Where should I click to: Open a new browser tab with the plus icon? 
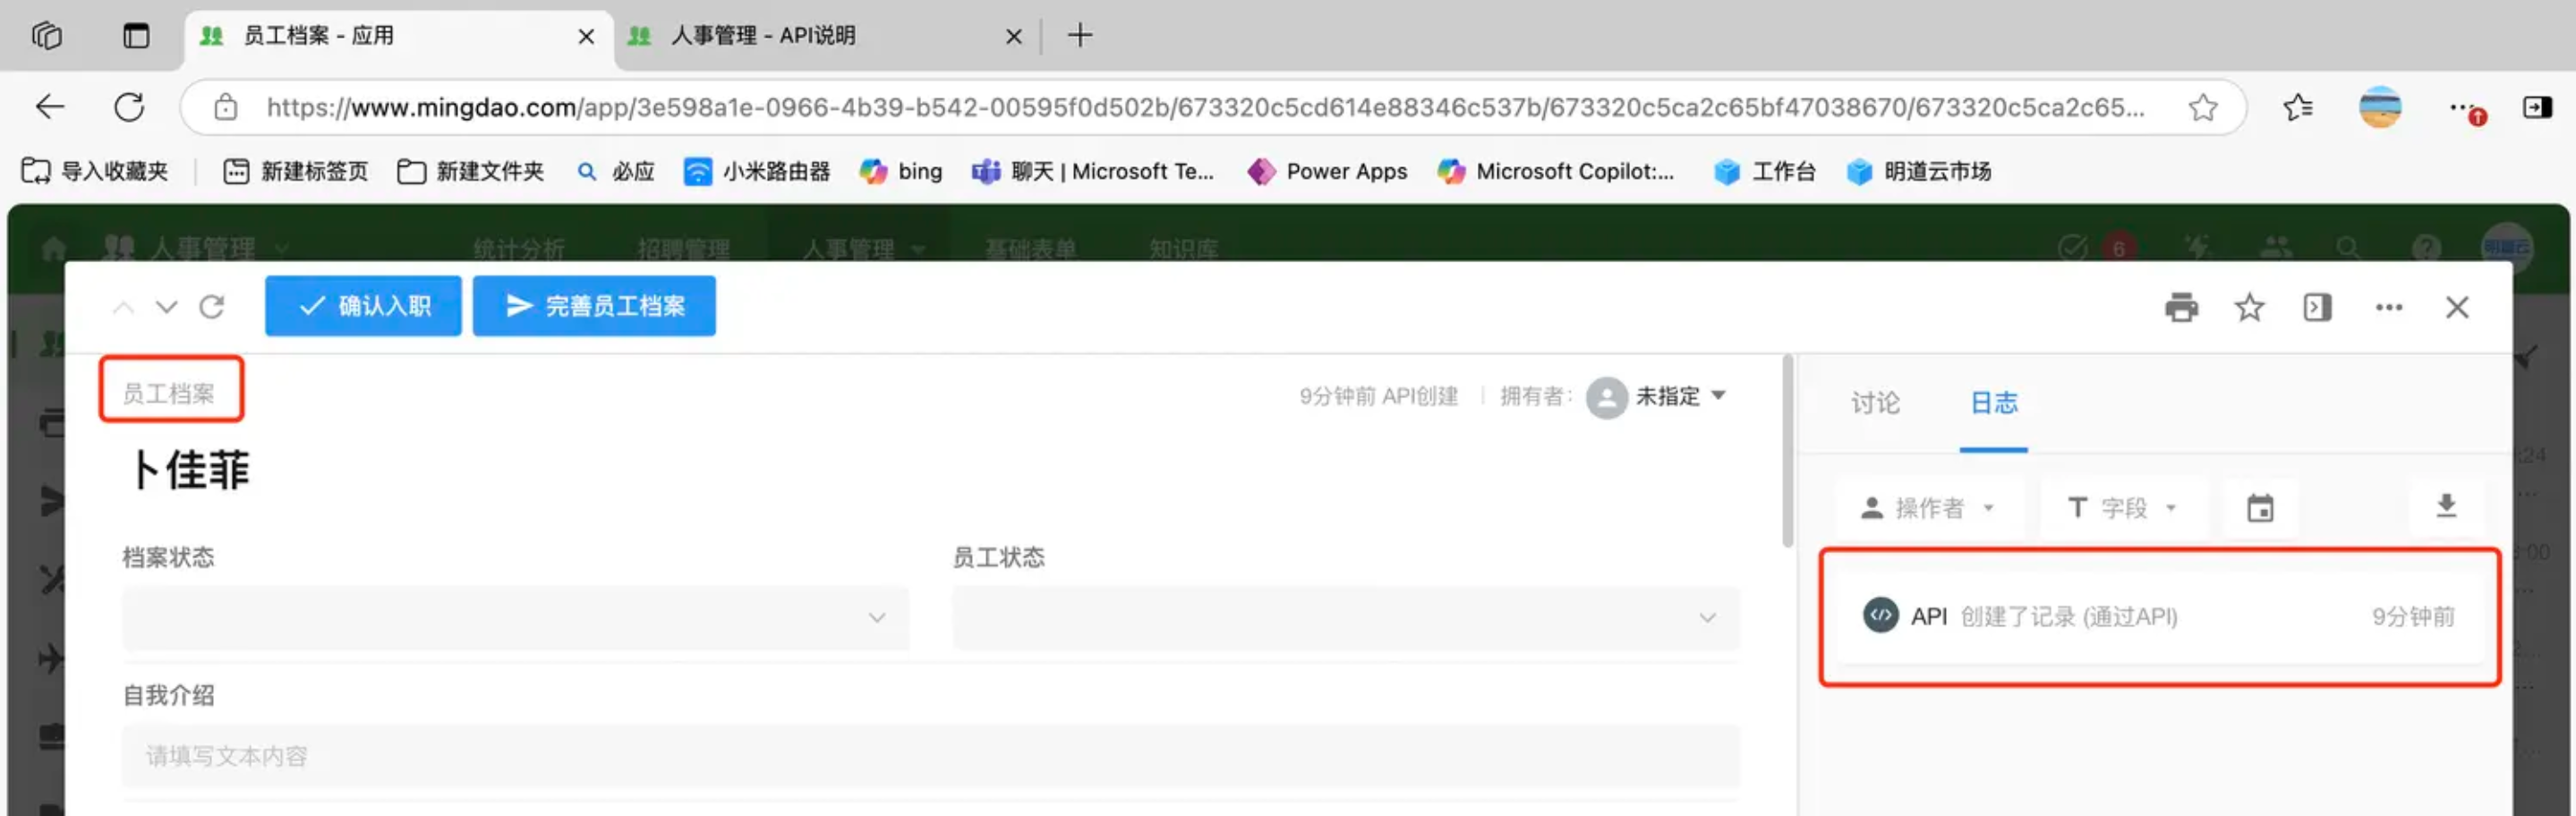point(1080,36)
